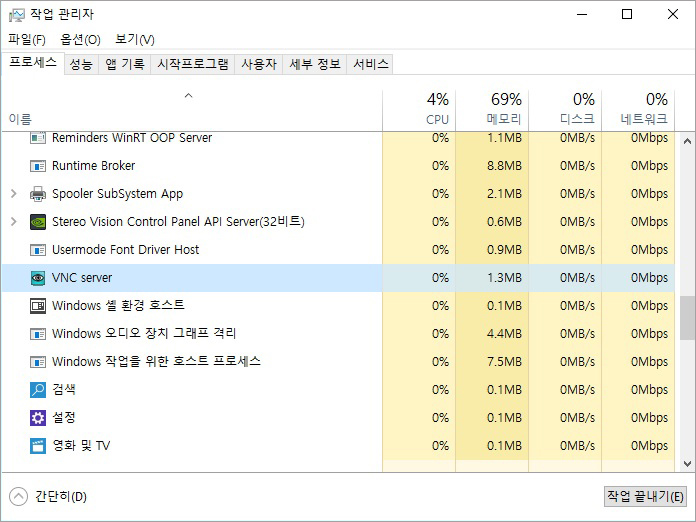The image size is (696, 522).
Task: Select the VNC server process name
Action: coord(82,278)
